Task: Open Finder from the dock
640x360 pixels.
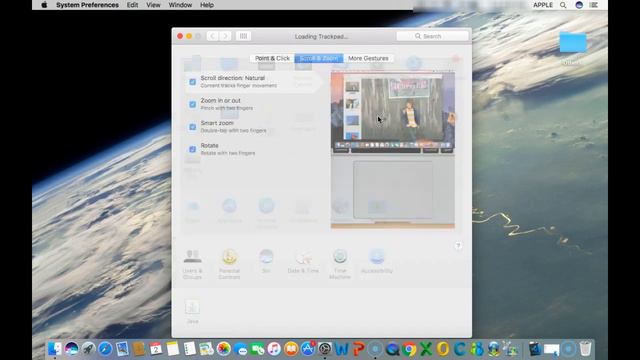Action: coord(55,349)
